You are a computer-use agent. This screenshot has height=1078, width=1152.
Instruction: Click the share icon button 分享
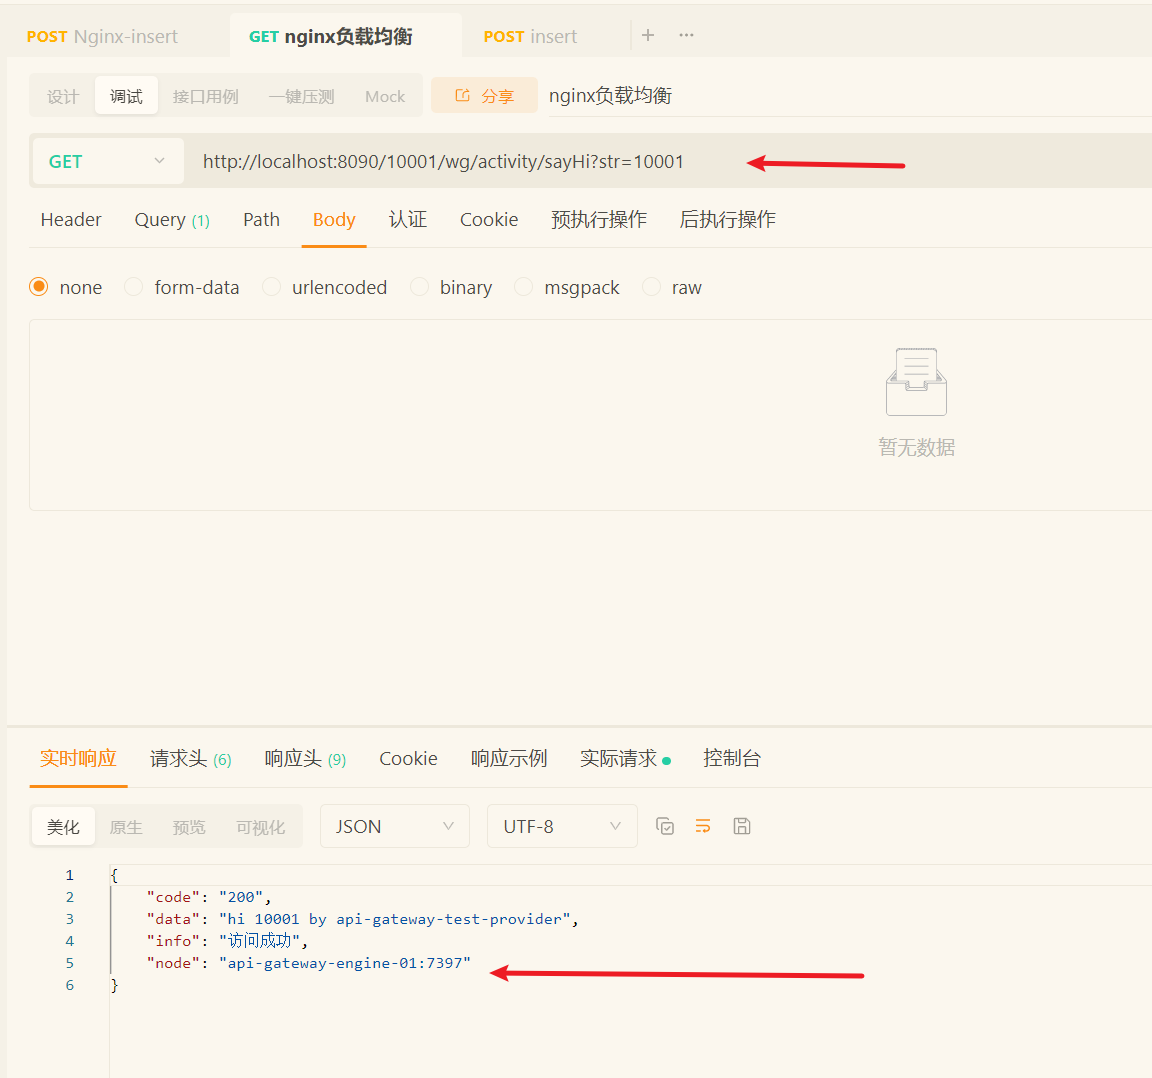coord(484,96)
